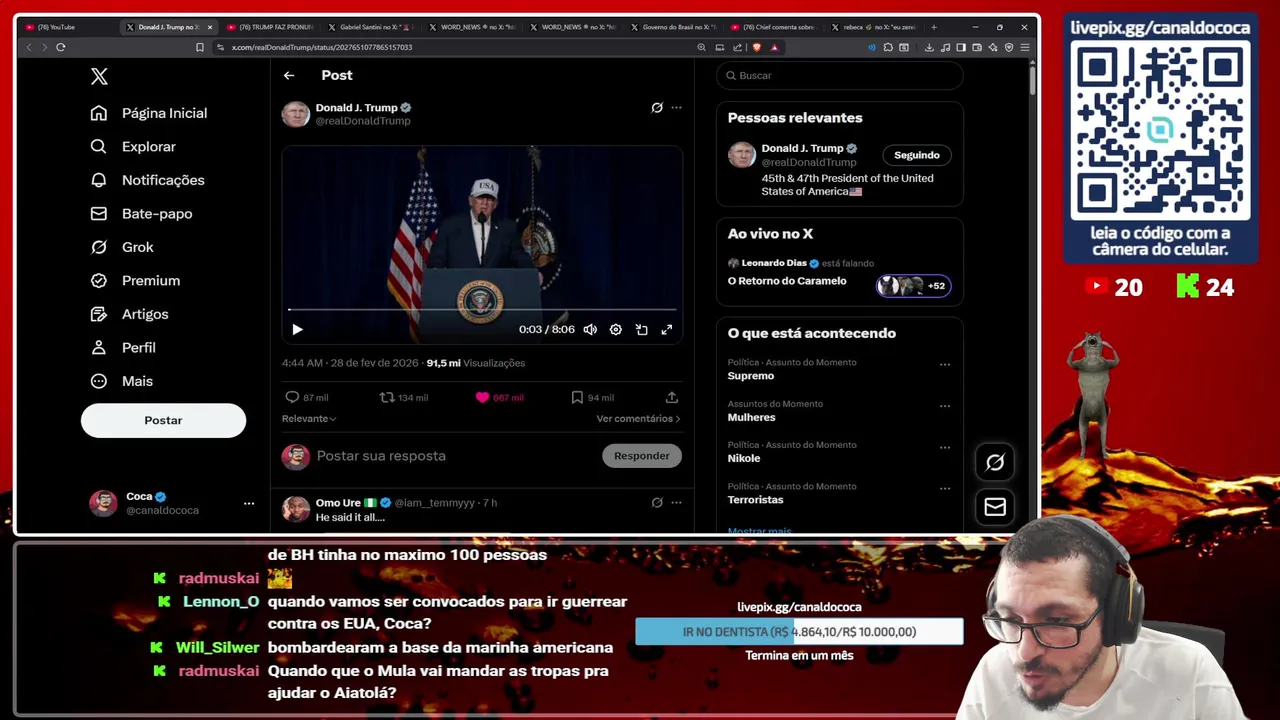Switch to the rebeca no X tab
Viewport: 1280px width, 720px height.
tap(873, 27)
